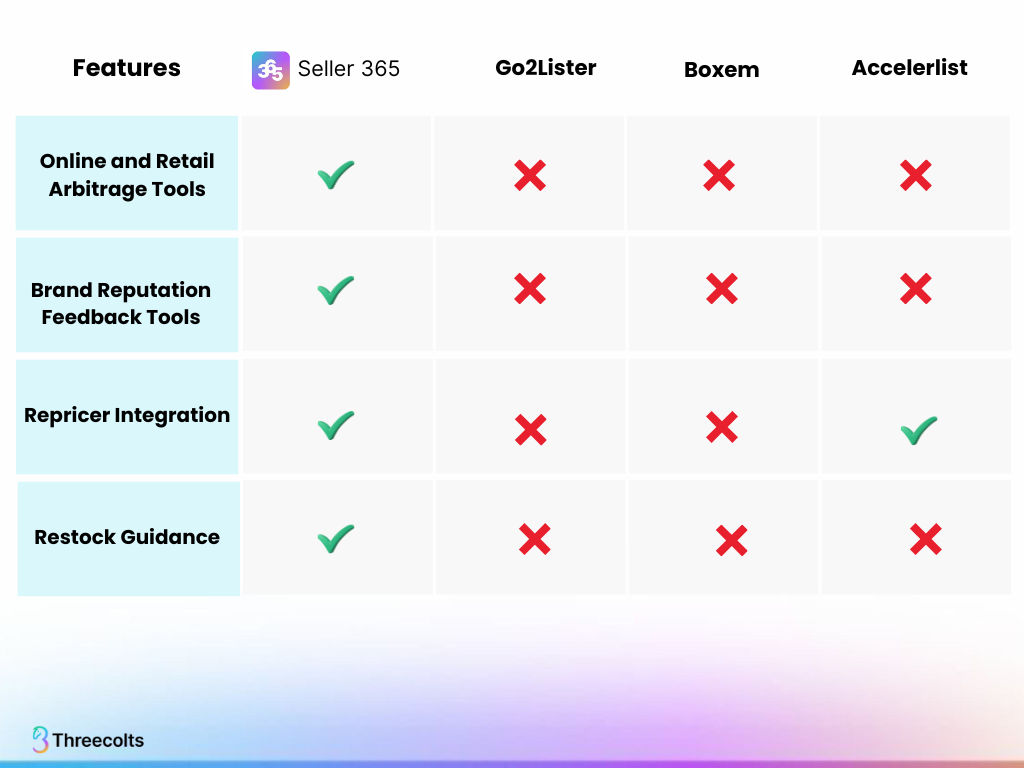
Task: Click Seller 365 checkmark for Arbitrage Tools
Action: 335,177
